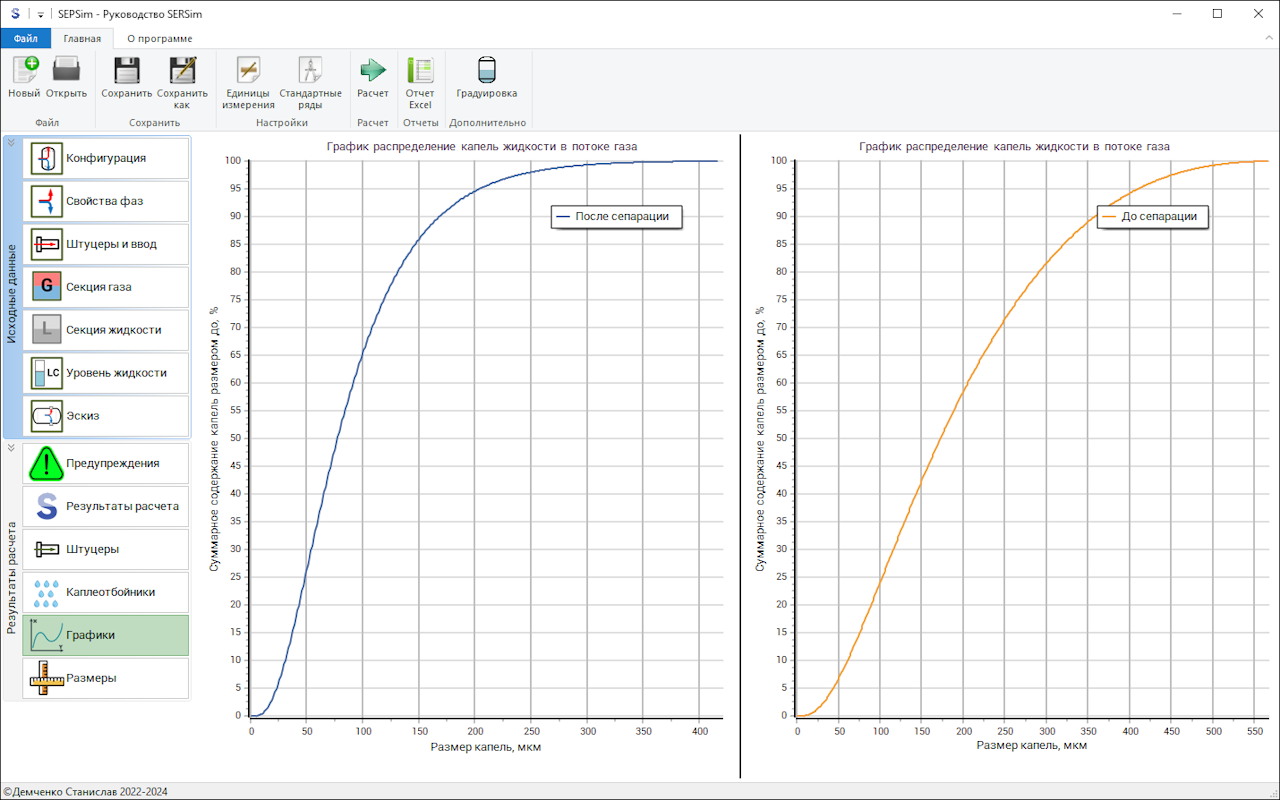Viewport: 1280px width, 800px height.
Task: Open Стандартные ряды settings
Action: [310, 81]
